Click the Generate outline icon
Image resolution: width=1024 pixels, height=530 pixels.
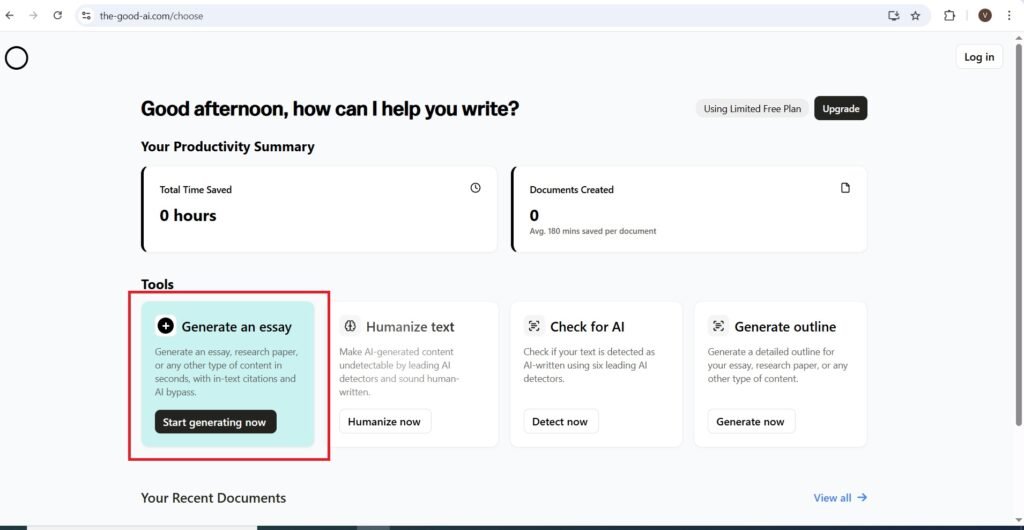coord(718,326)
